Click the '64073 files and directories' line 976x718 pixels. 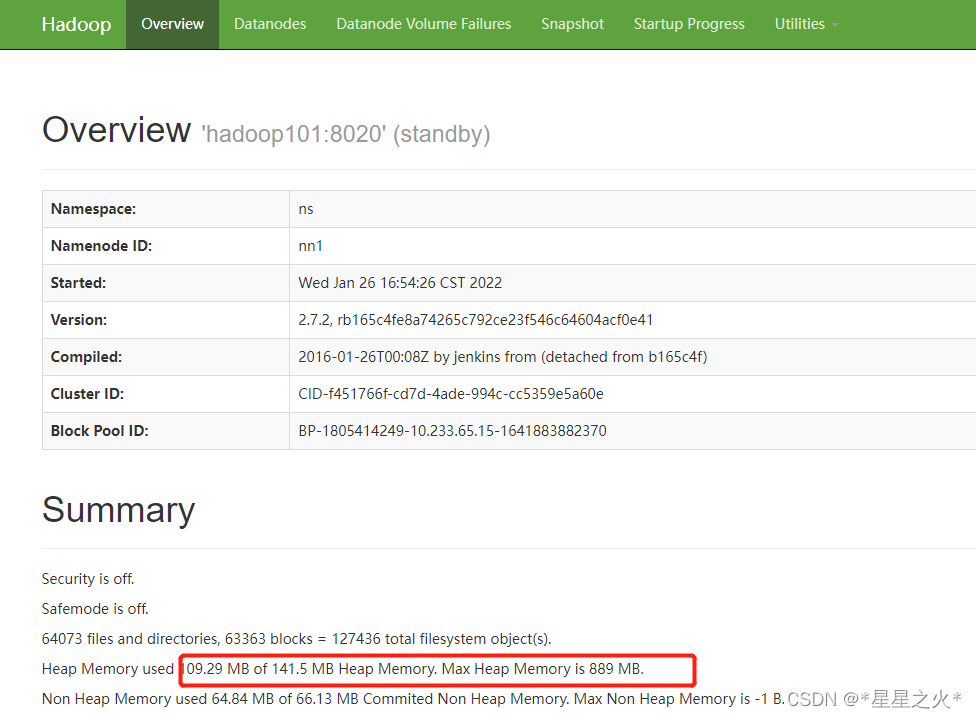click(296, 639)
